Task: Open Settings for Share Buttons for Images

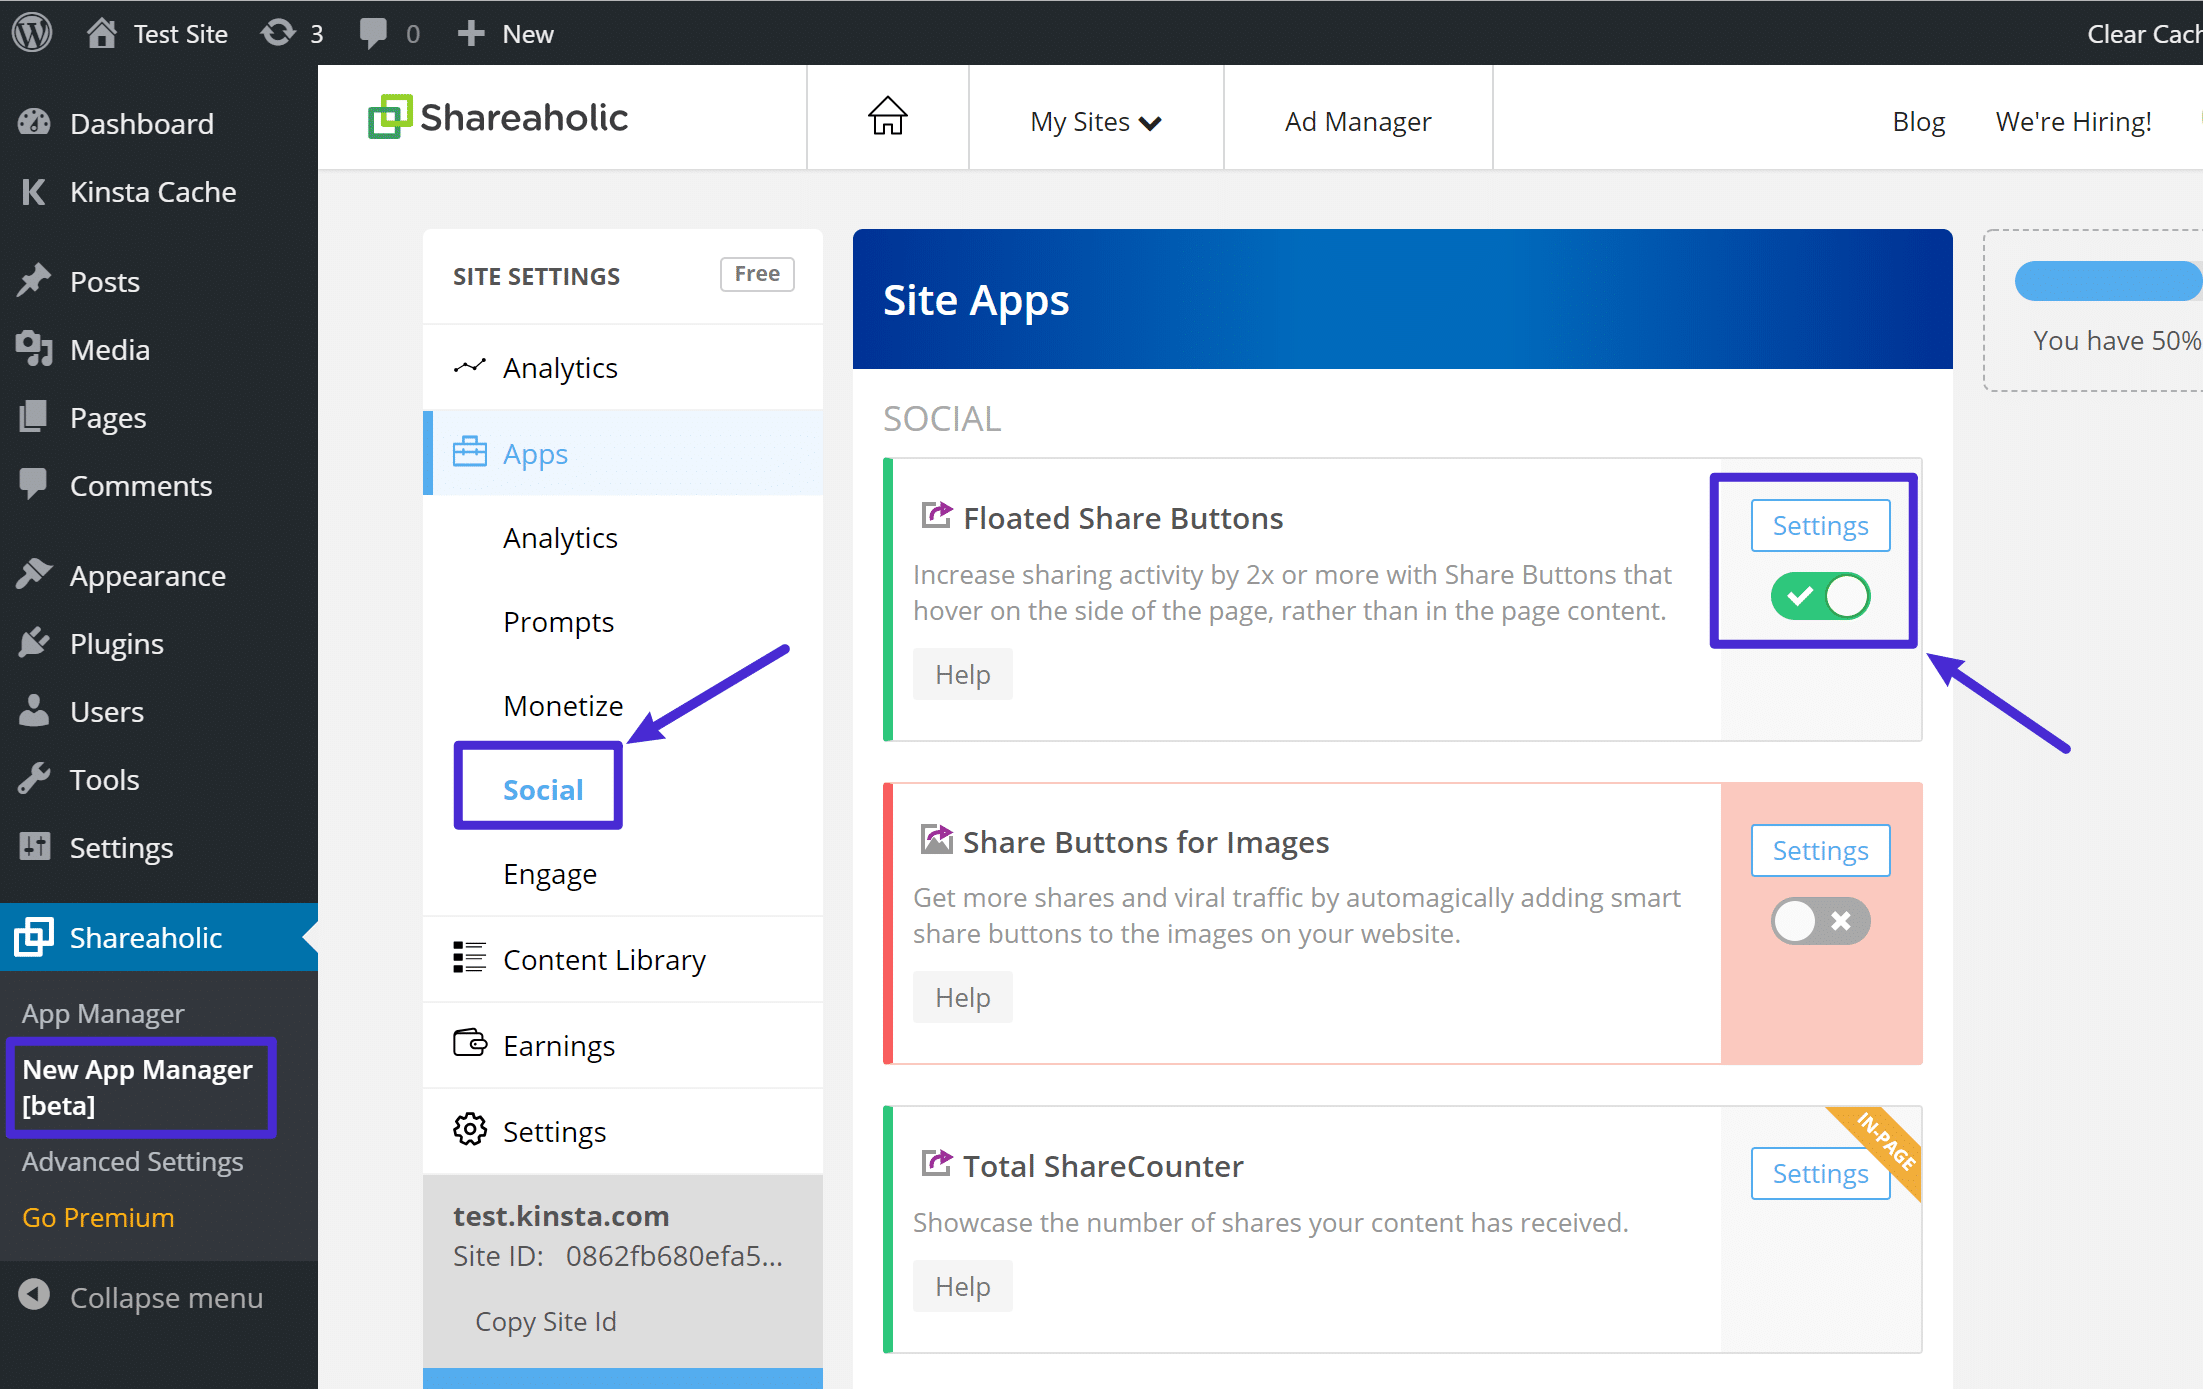Action: 1819,850
